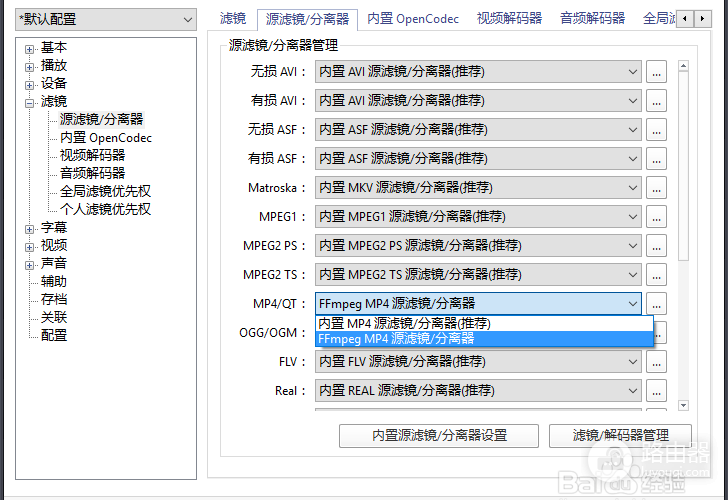Click the filter list scrollbar thumb
This screenshot has width=728, height=500.
[x=683, y=166]
